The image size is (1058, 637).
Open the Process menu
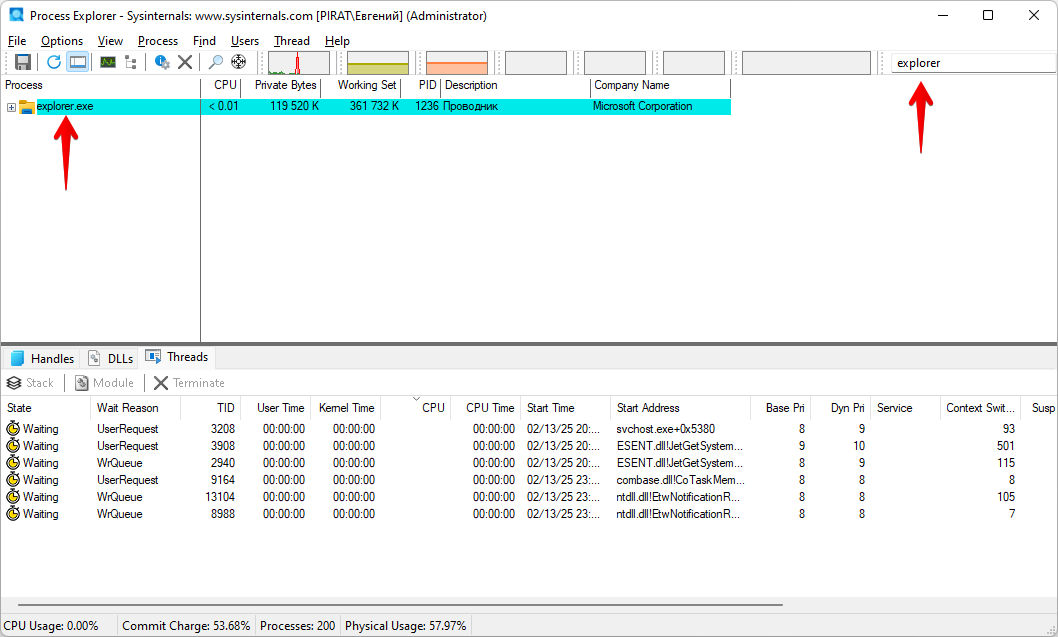158,41
